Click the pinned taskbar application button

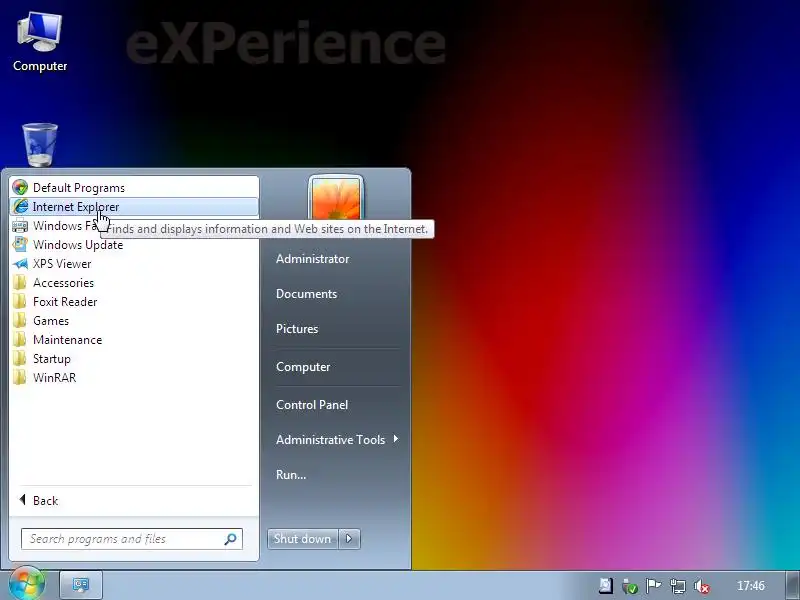click(x=81, y=585)
